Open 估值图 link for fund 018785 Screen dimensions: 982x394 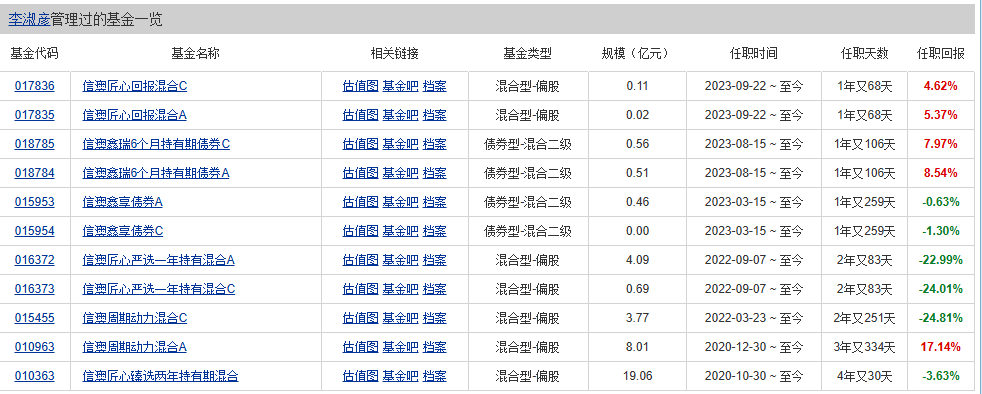pyautogui.click(x=360, y=144)
